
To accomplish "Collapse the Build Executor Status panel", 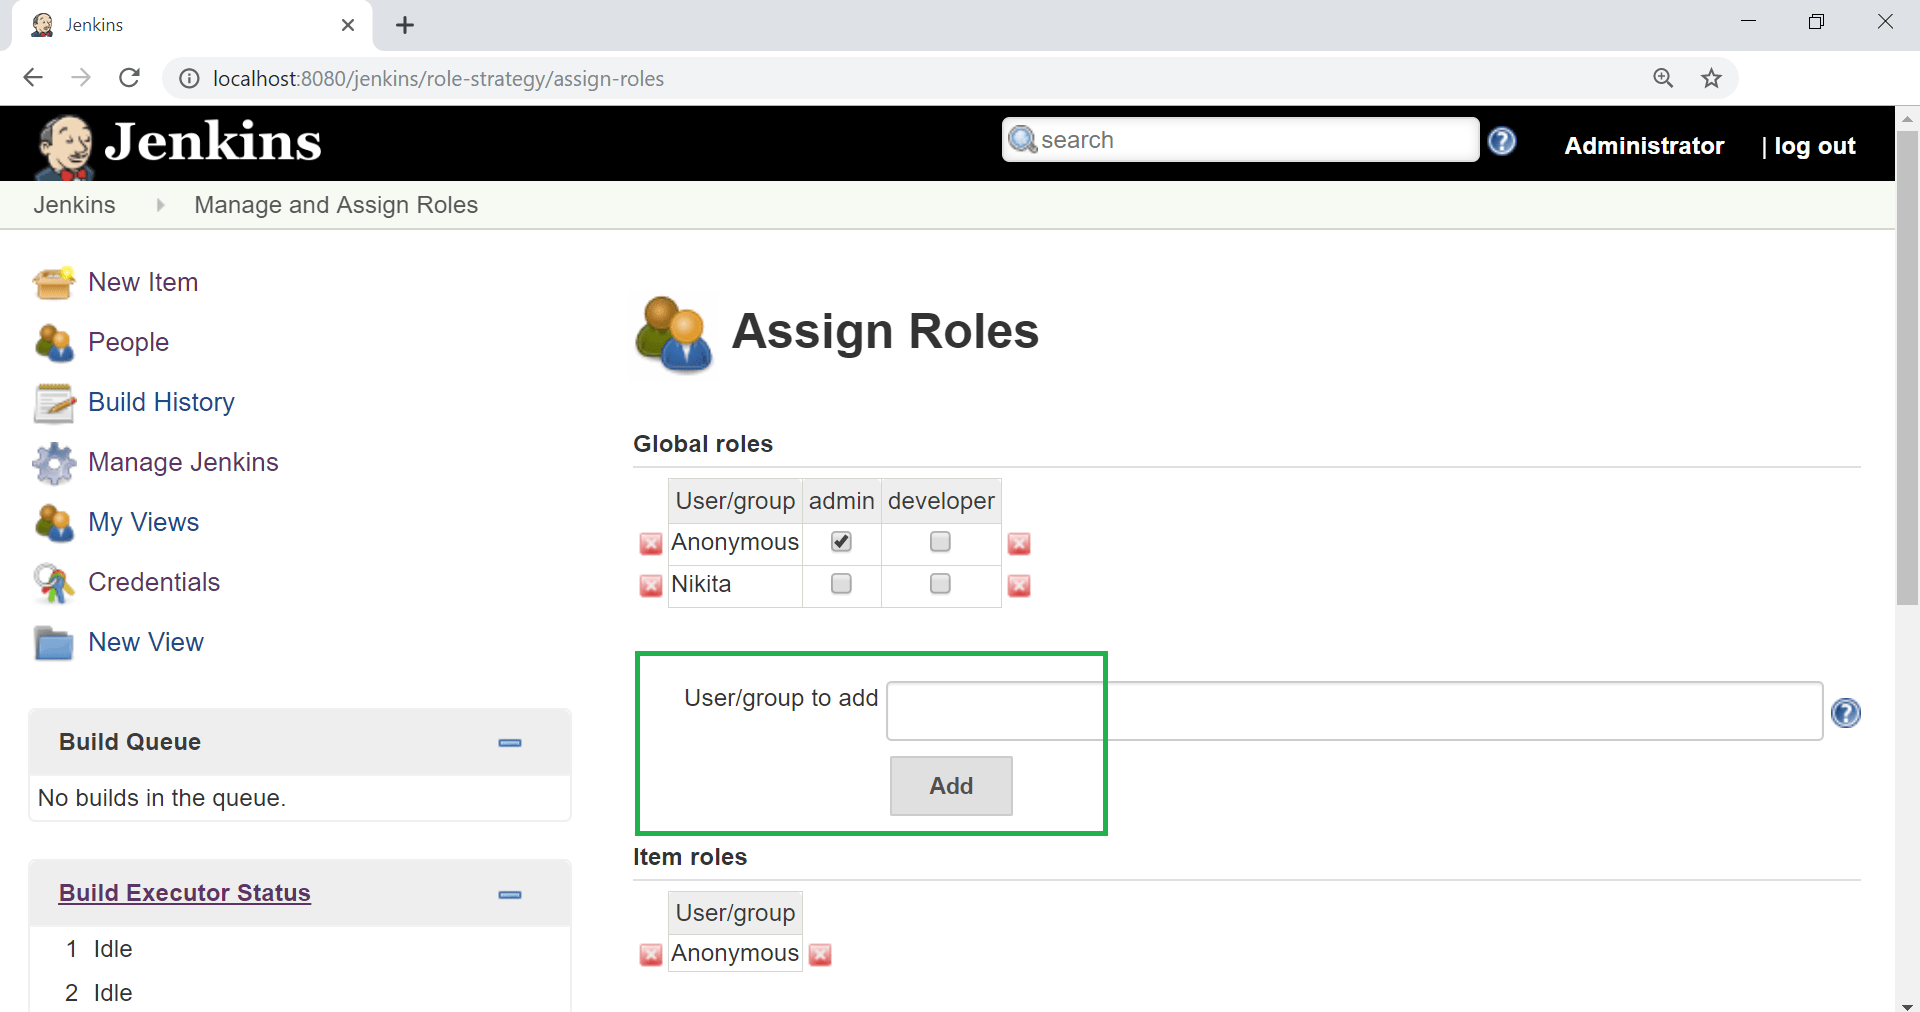I will click(x=510, y=895).
